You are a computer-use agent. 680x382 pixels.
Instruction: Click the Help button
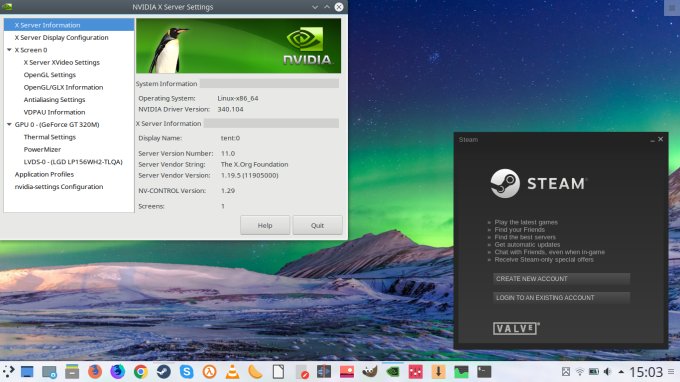pos(265,225)
